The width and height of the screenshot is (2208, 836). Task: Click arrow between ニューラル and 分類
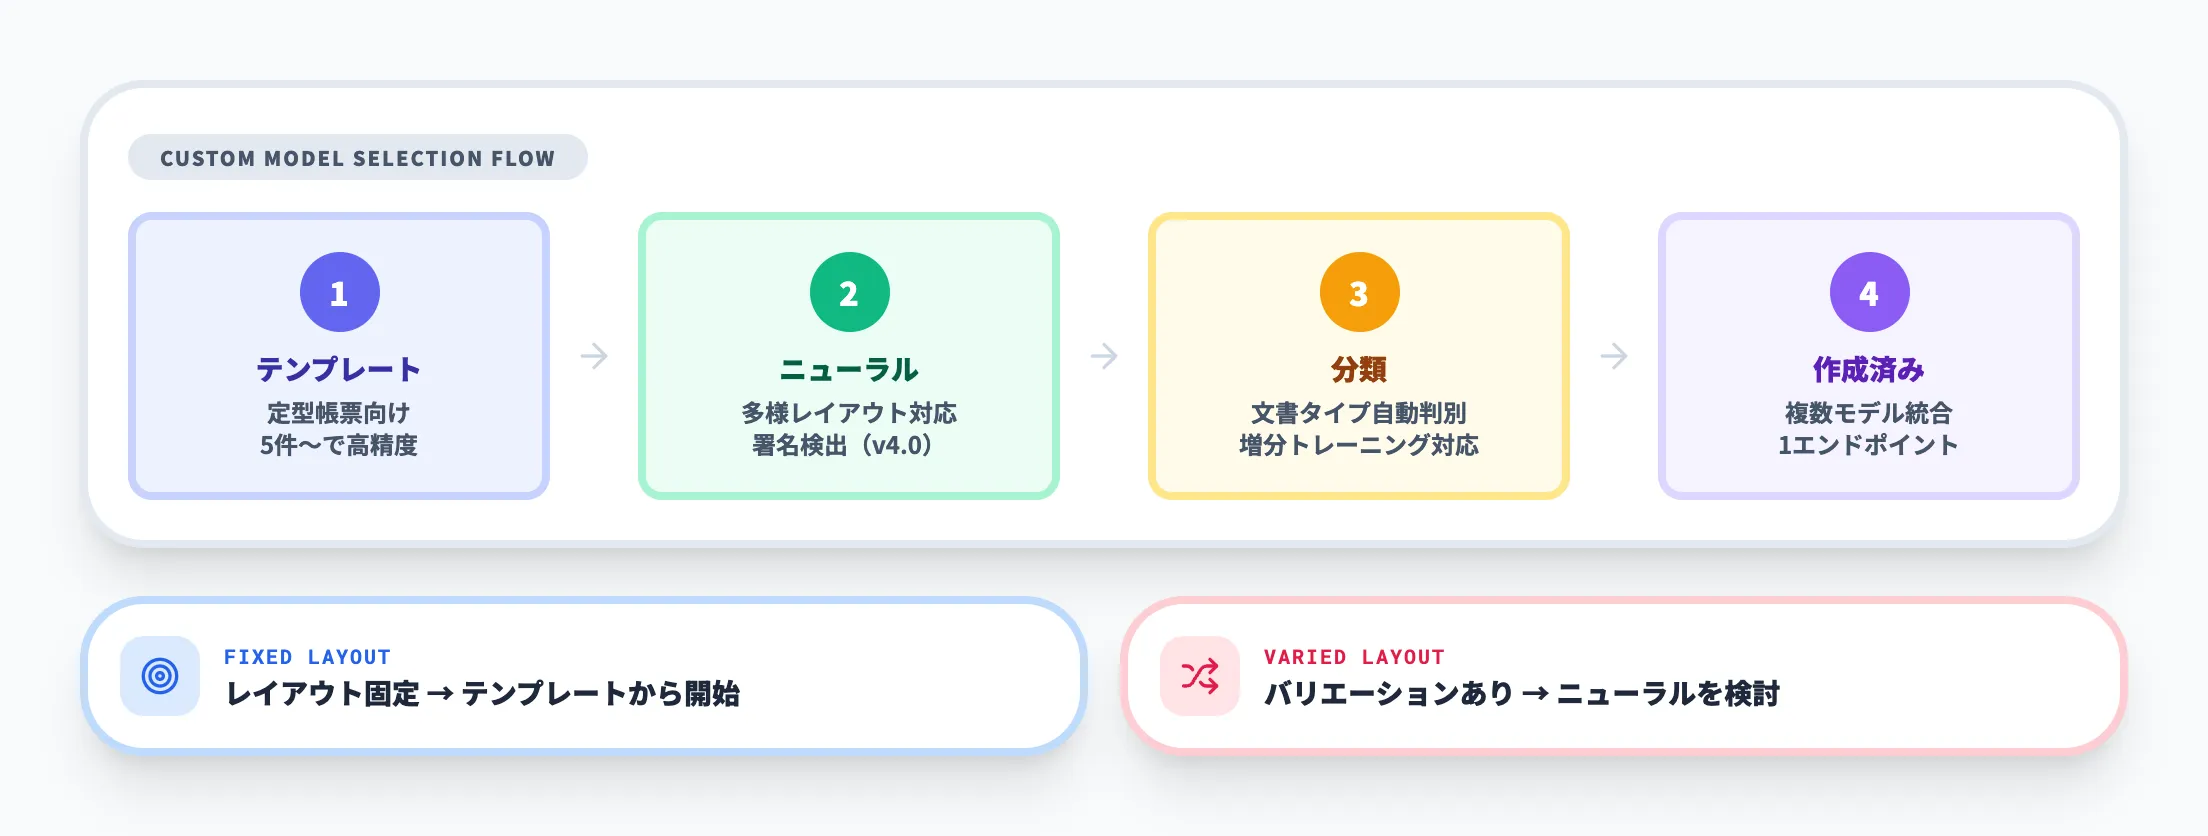pos(1104,356)
